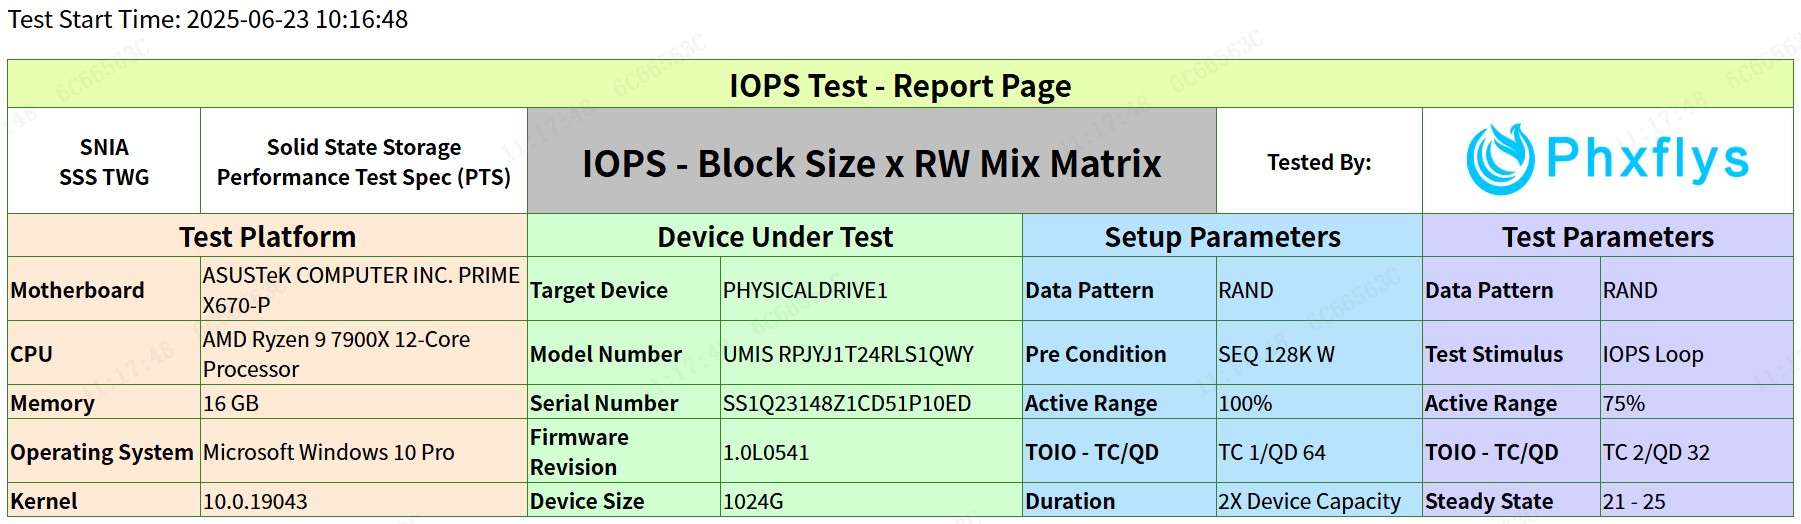The width and height of the screenshot is (1801, 524).
Task: Click the serial number SS1Q23148Z1CD51P10ED
Action: 846,403
